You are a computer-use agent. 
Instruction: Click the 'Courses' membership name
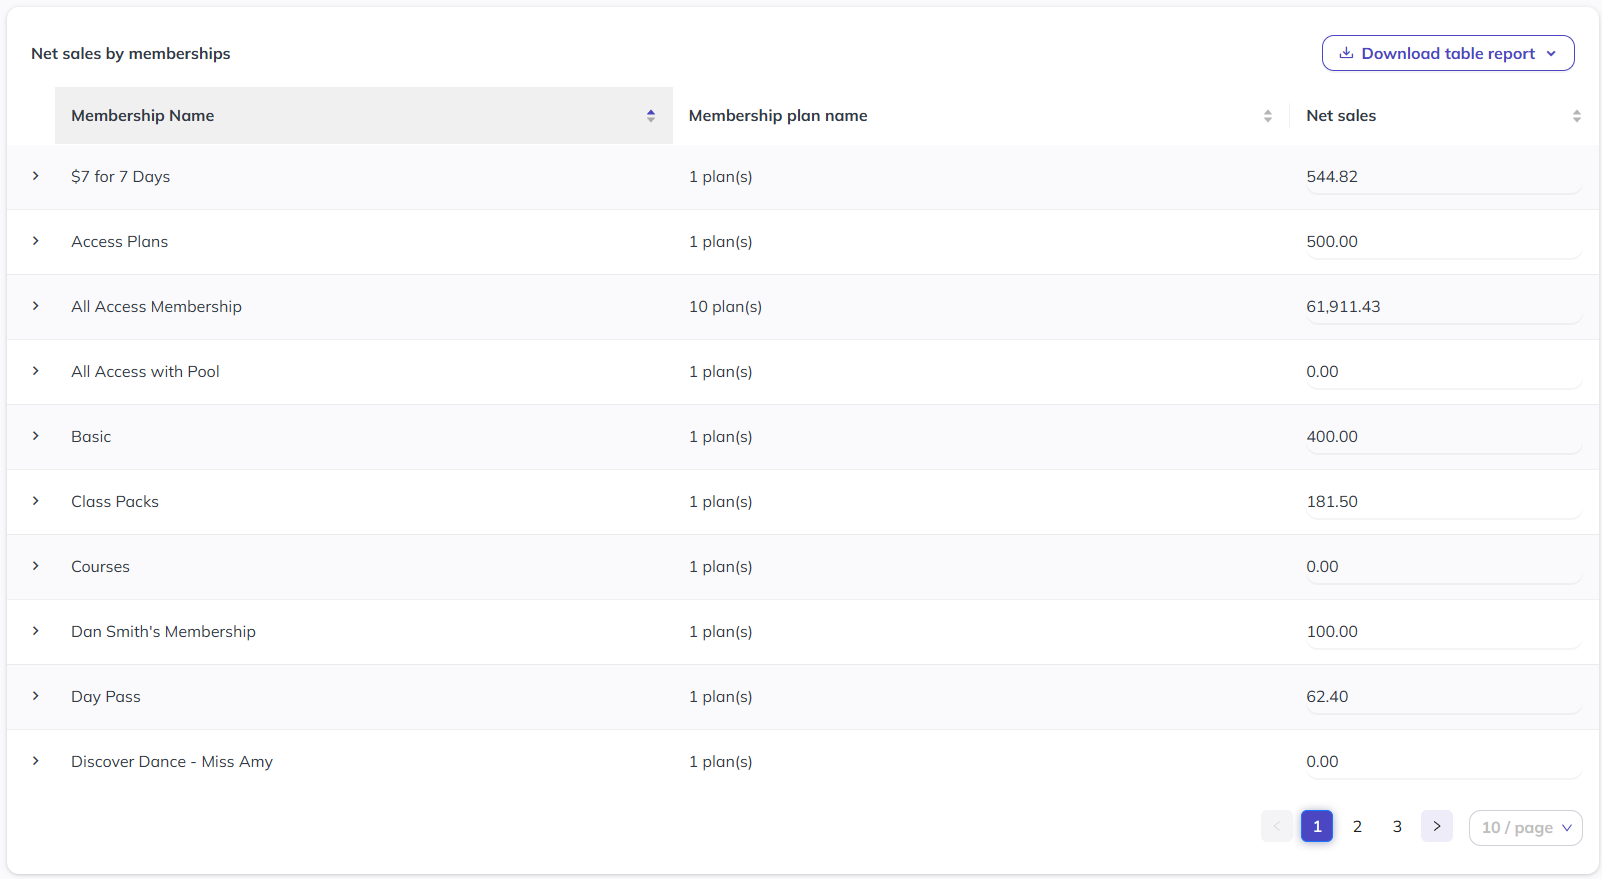(x=100, y=566)
